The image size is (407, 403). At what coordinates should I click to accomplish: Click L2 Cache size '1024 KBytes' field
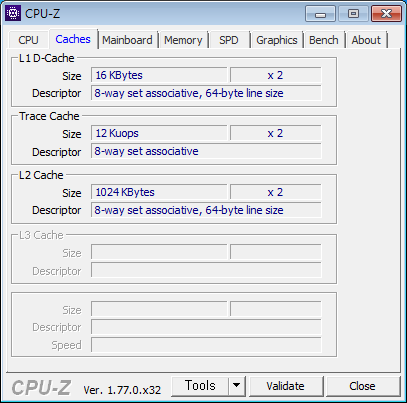point(159,192)
